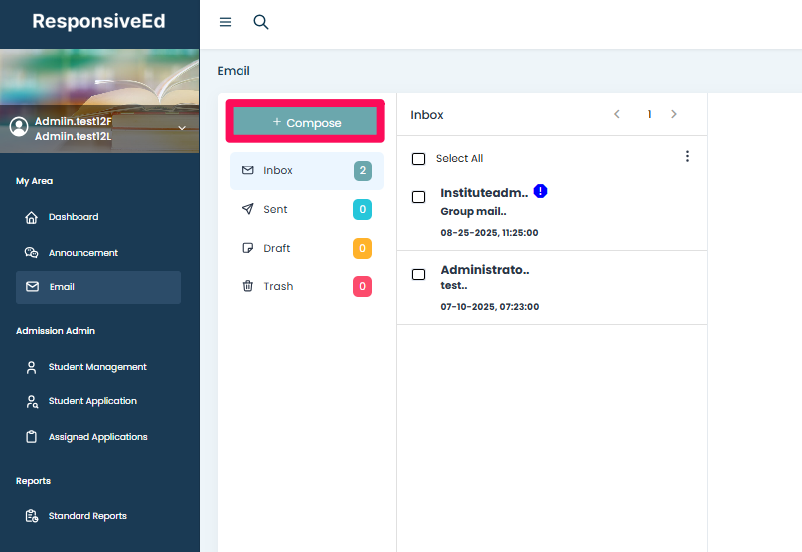Go to previous inbox page
802x552 pixels.
[x=617, y=114]
